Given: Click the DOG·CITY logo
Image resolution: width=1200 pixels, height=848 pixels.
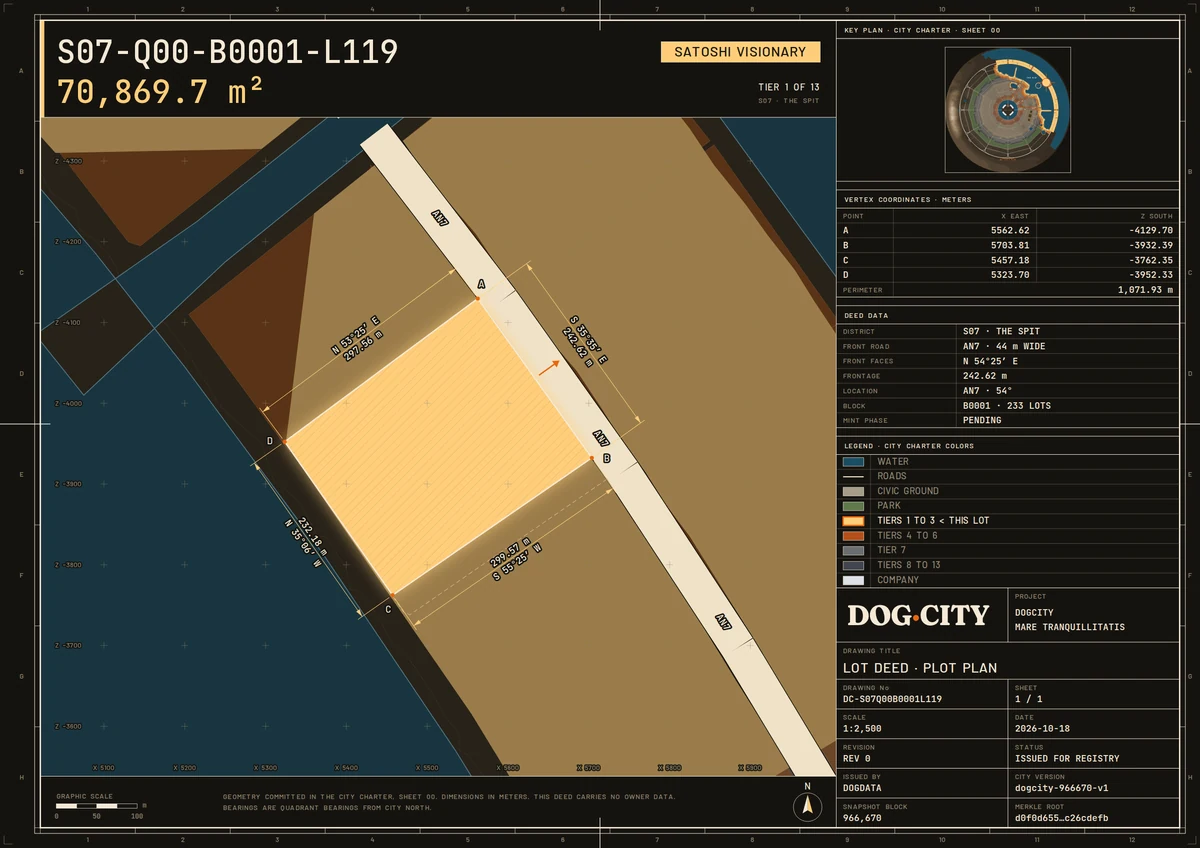Looking at the screenshot, I should (x=918, y=615).
